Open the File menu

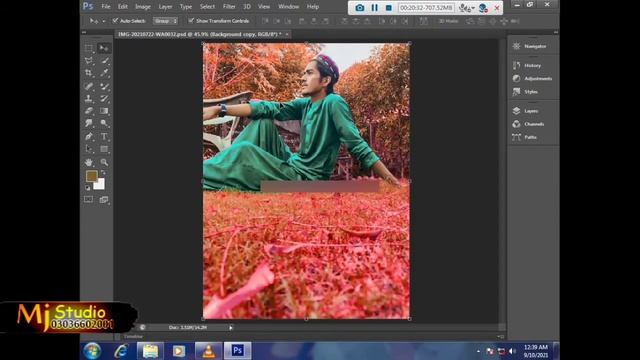pyautogui.click(x=106, y=7)
